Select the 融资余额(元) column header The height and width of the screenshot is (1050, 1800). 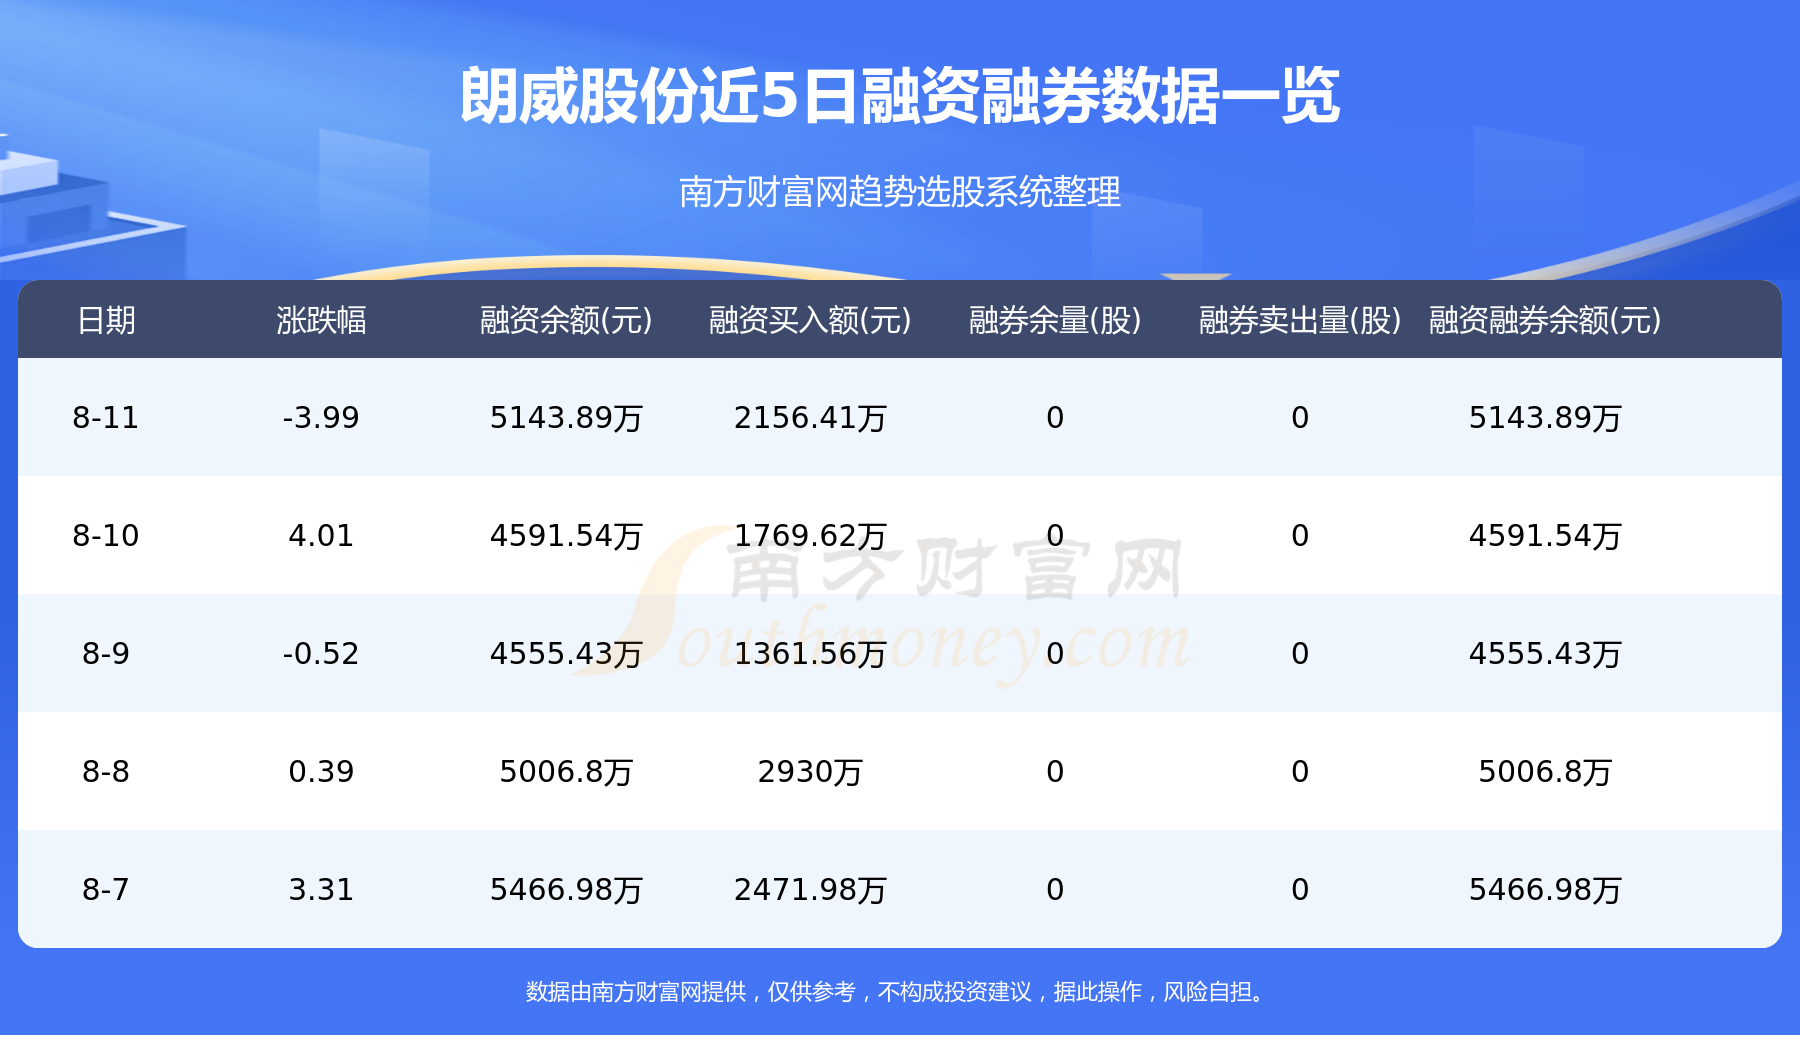coord(566,320)
